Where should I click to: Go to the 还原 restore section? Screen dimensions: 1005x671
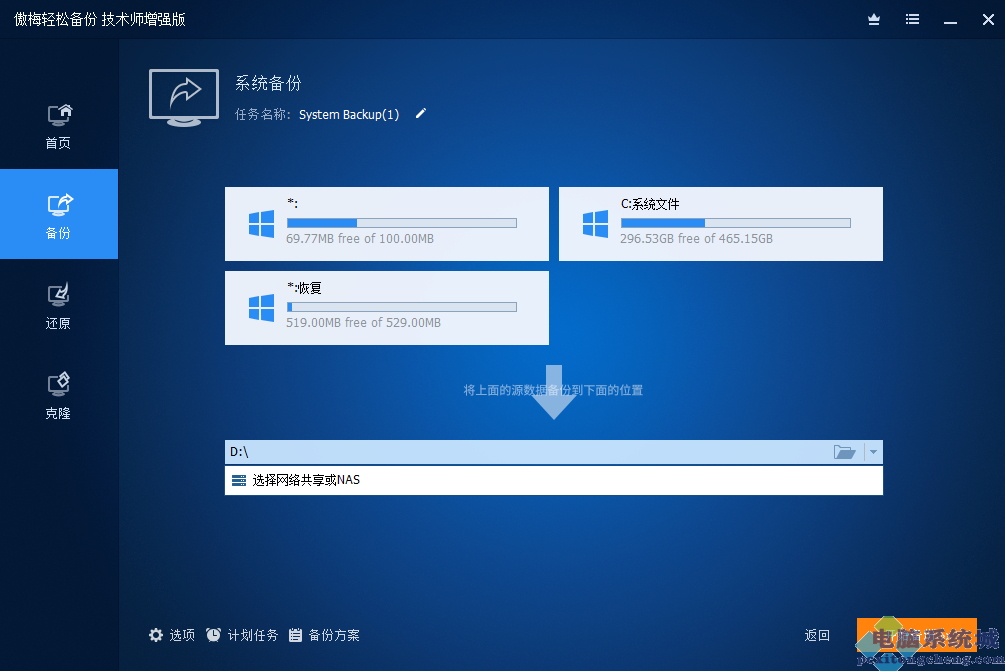pyautogui.click(x=58, y=306)
